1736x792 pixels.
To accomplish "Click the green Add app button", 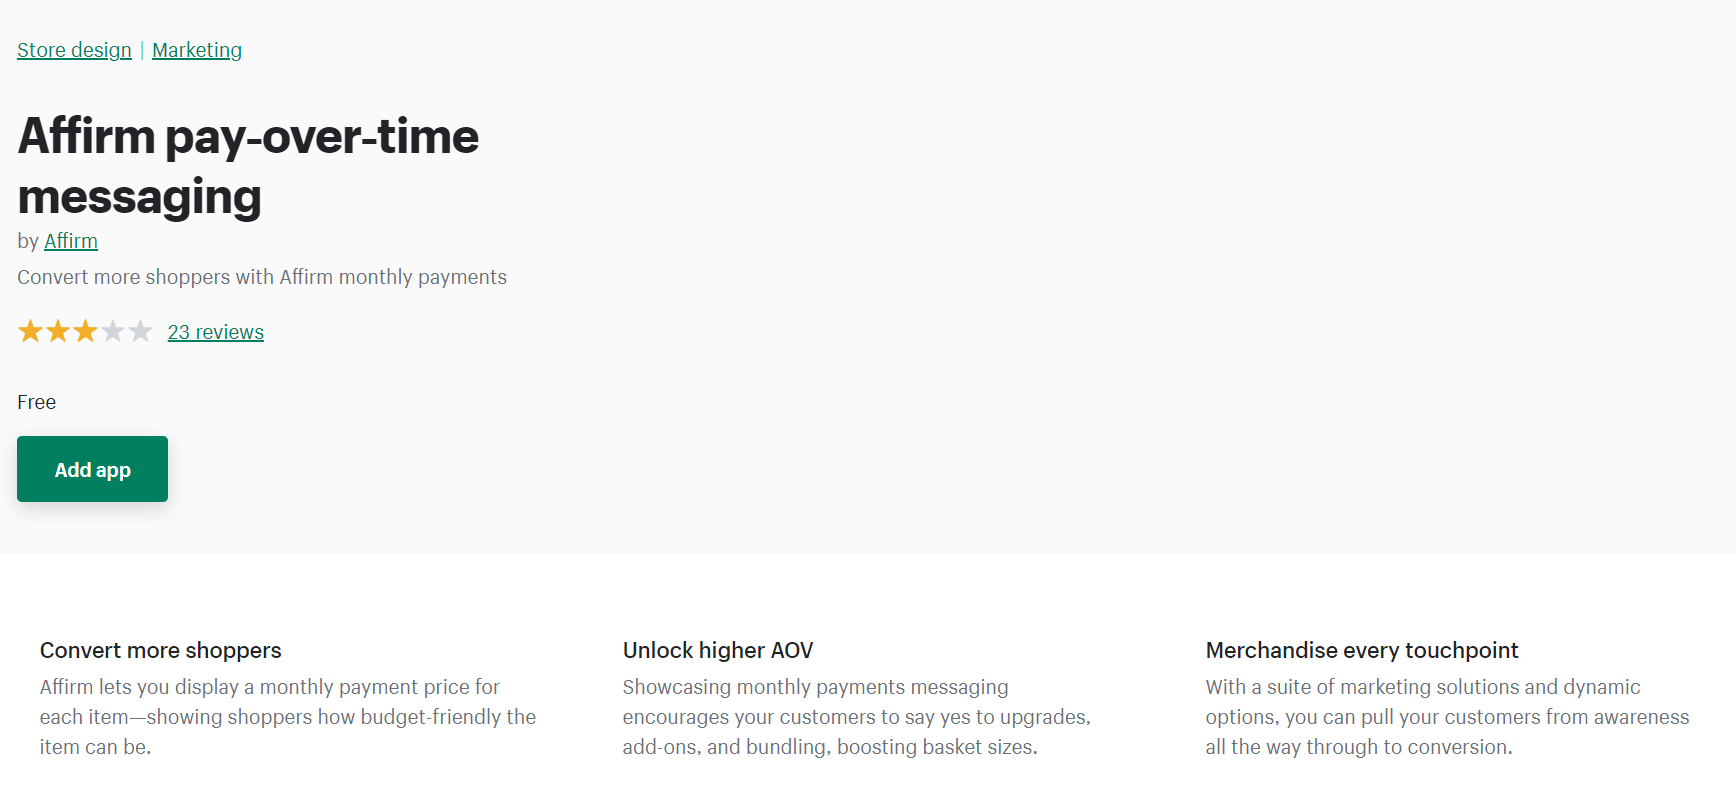I will 92,469.
